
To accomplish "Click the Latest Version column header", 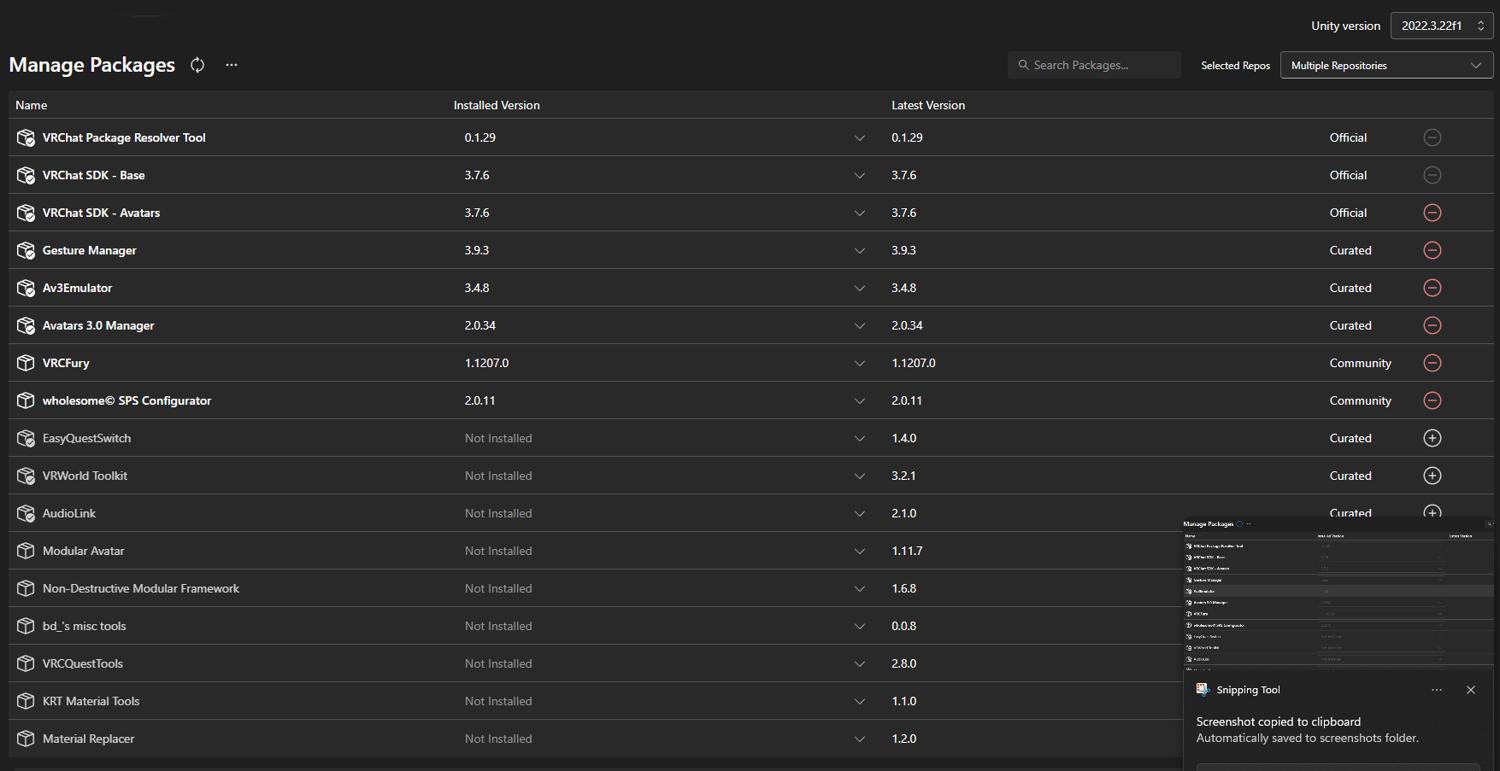I will click(x=928, y=105).
